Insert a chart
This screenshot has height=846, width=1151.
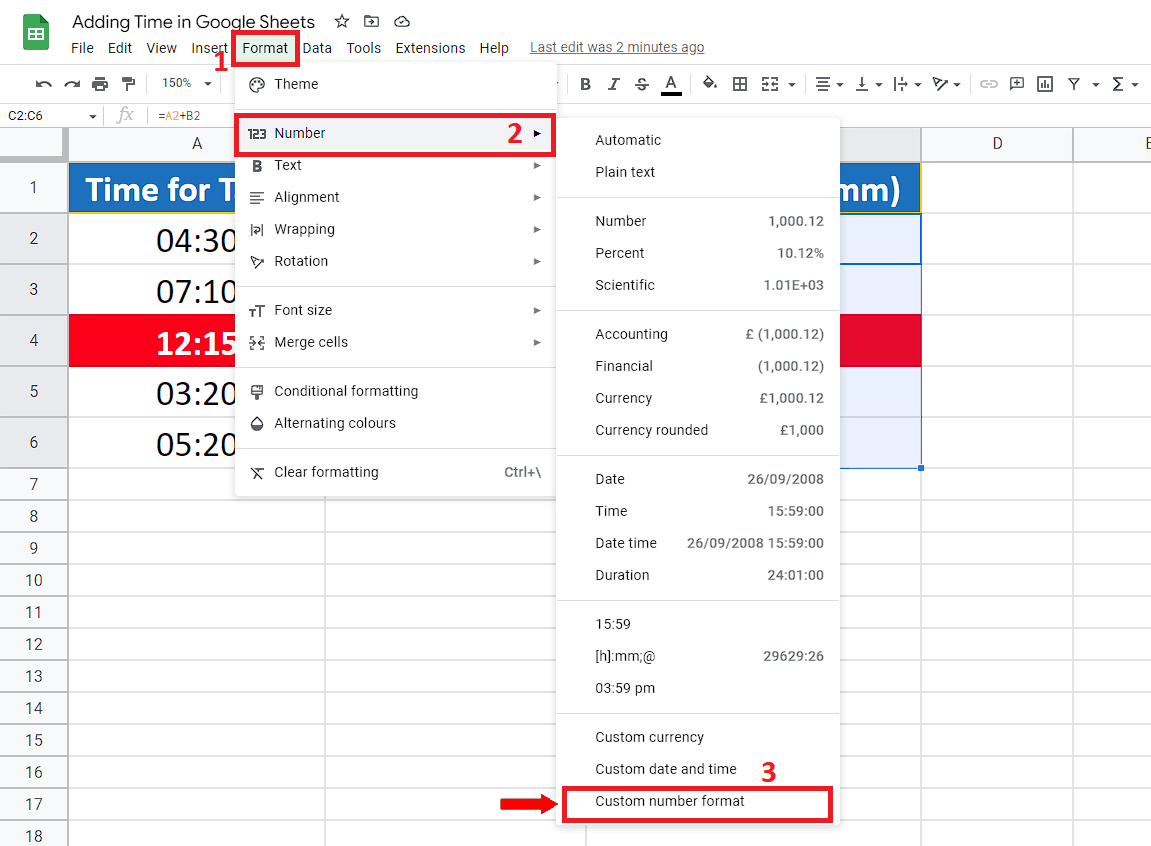pos(1044,83)
